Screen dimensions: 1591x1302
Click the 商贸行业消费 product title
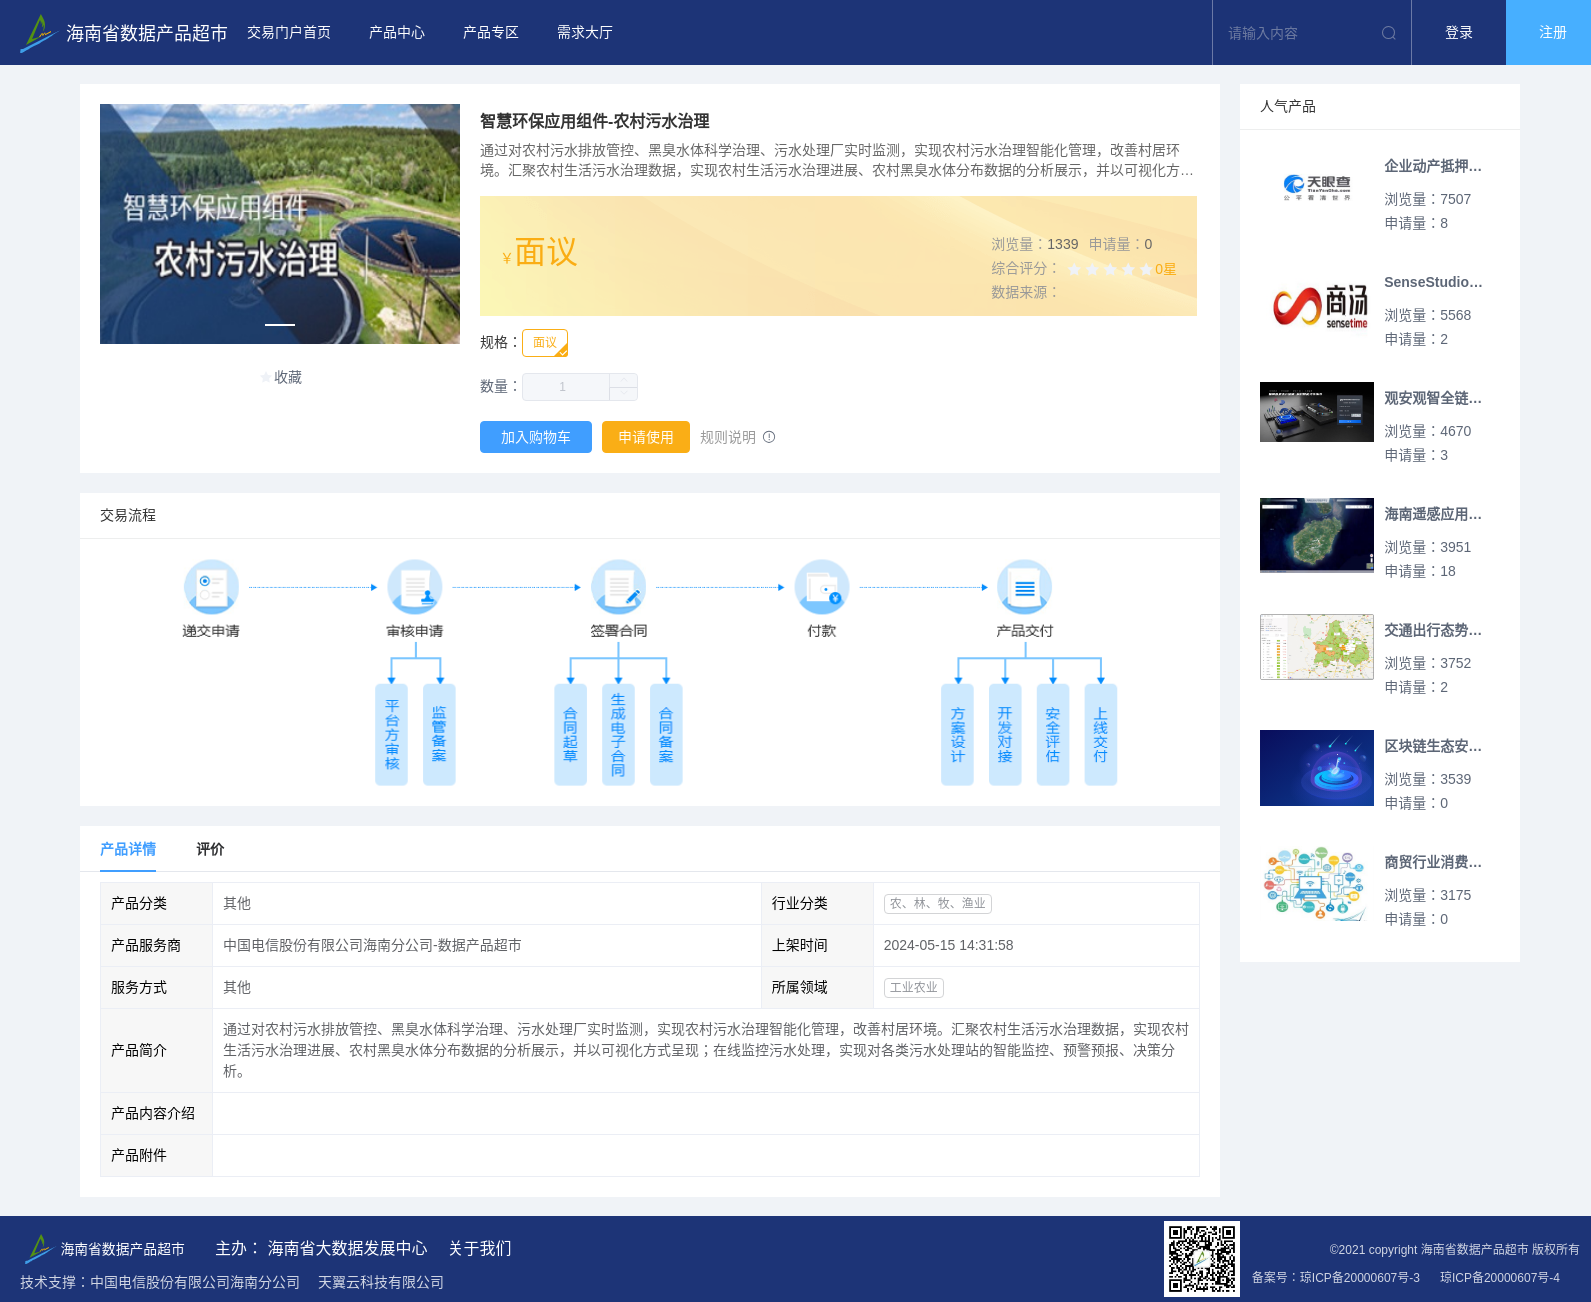coord(1433,862)
